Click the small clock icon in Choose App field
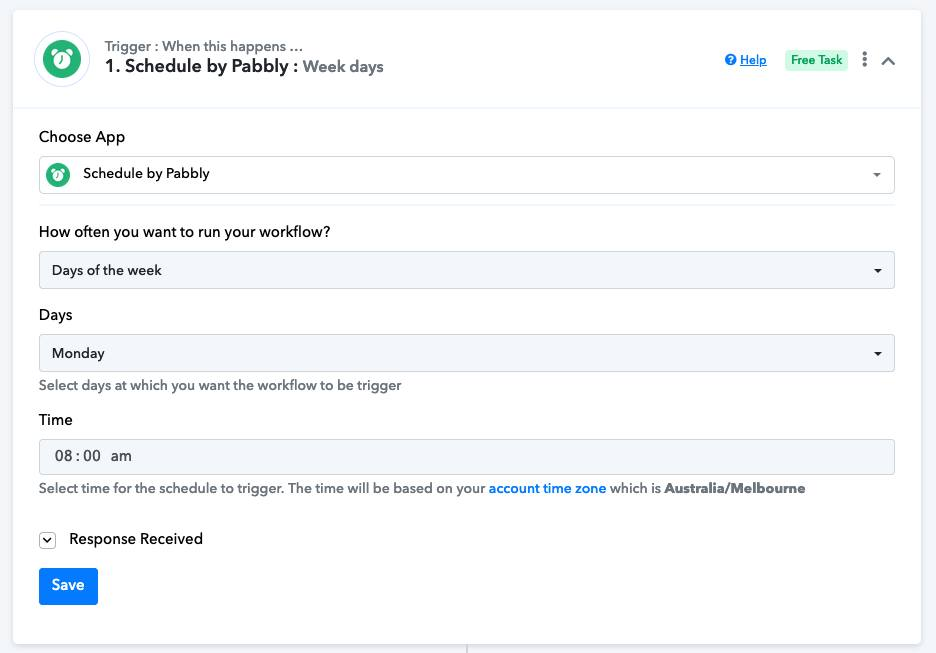This screenshot has height=653, width=936. pos(58,175)
